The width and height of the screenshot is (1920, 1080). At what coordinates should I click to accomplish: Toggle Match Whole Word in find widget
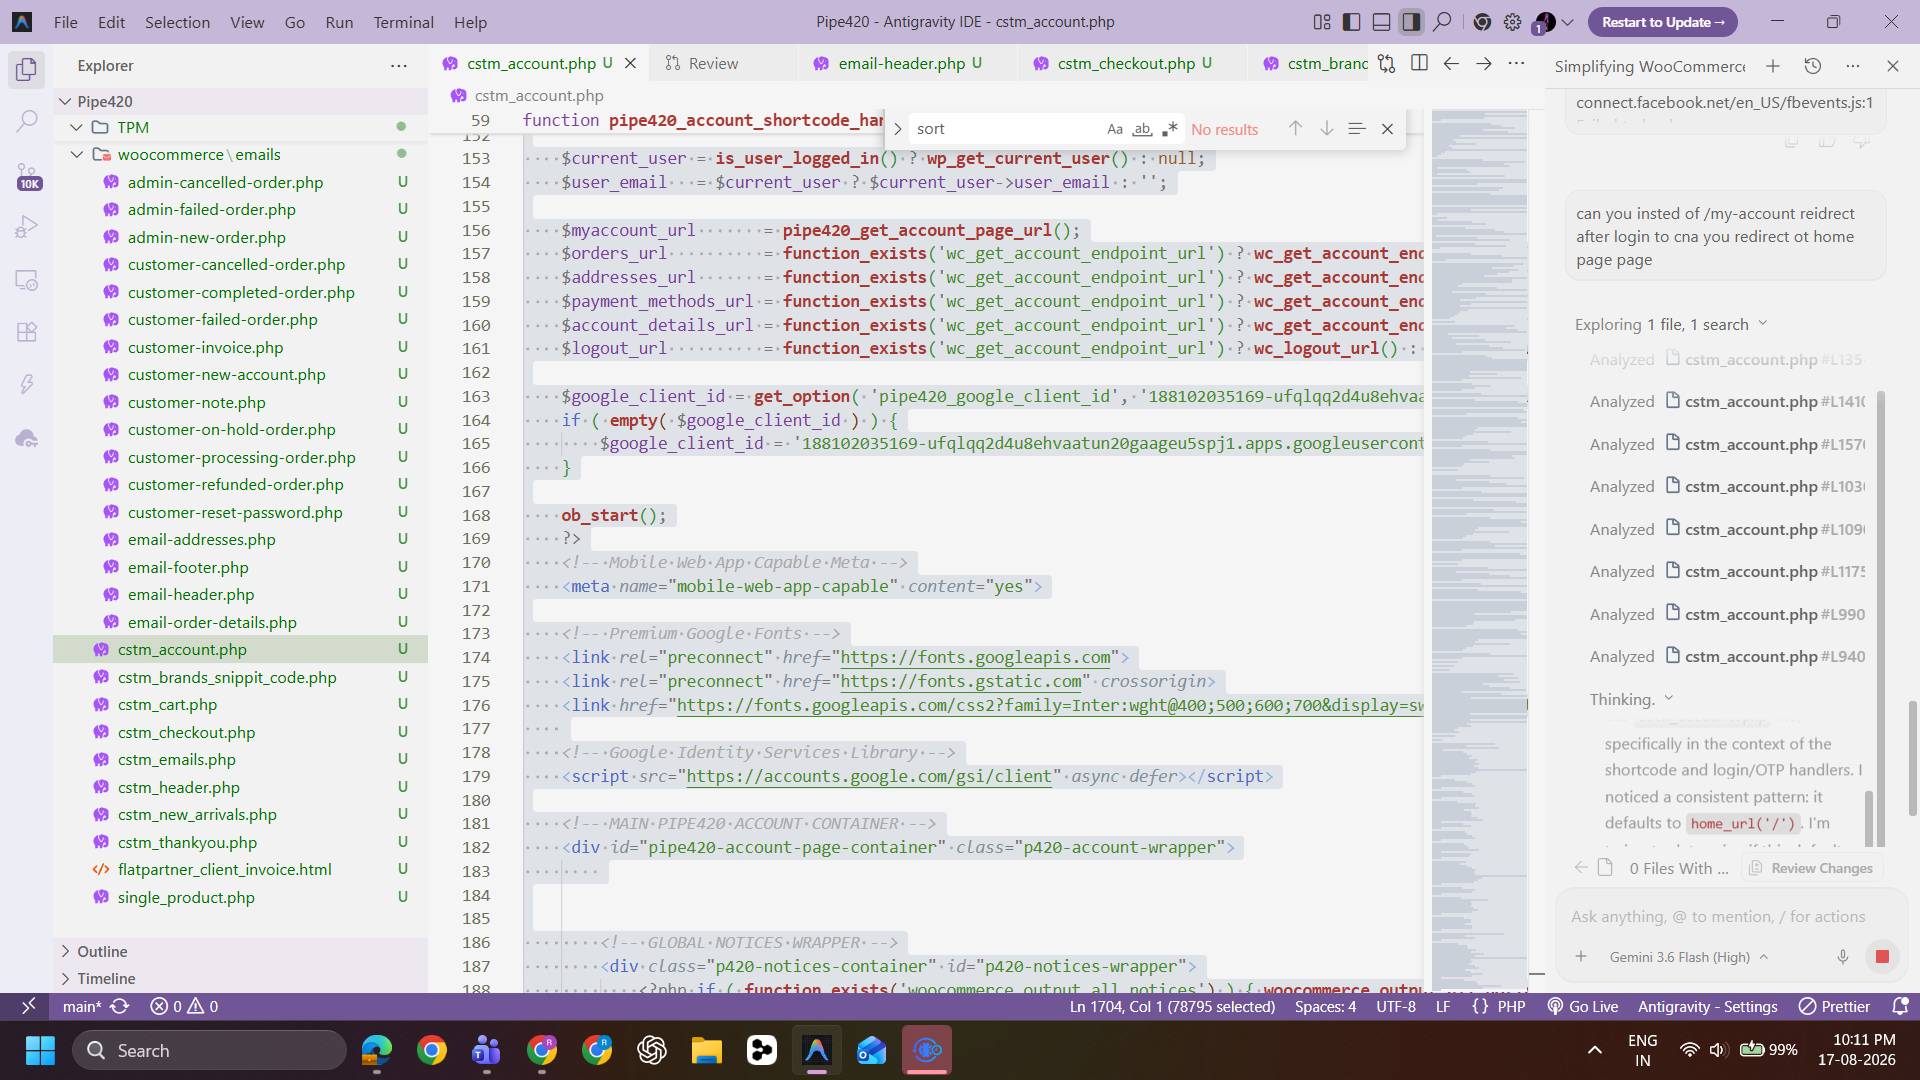coord(1142,129)
